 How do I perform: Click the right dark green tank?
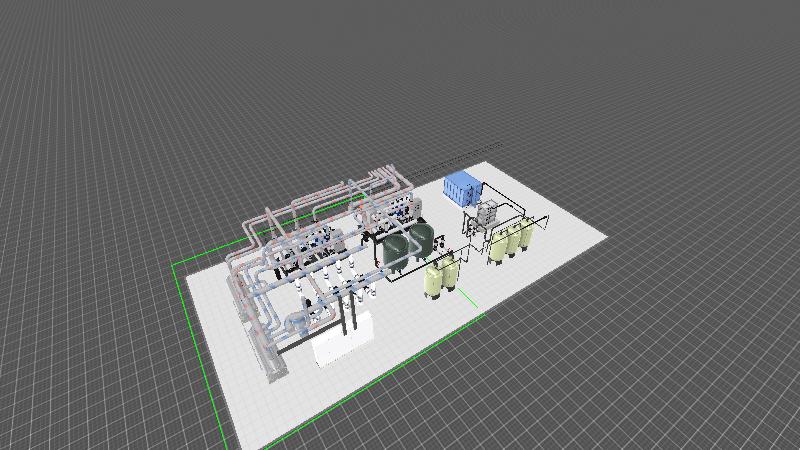(422, 239)
